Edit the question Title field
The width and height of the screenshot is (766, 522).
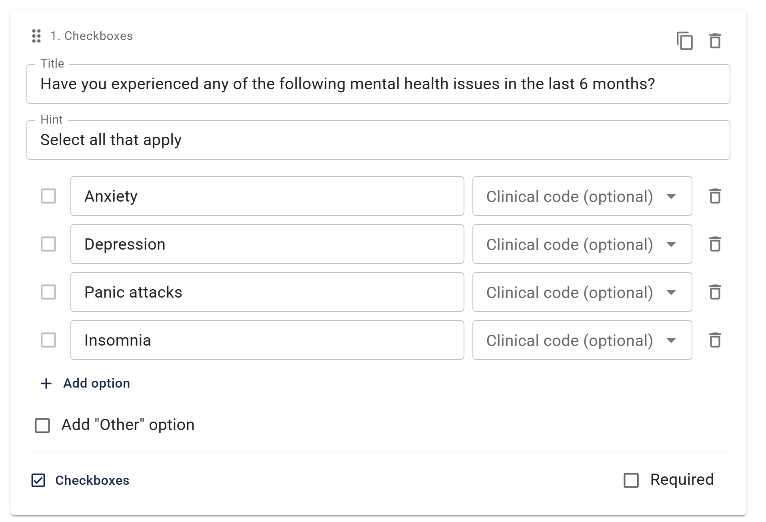point(378,84)
